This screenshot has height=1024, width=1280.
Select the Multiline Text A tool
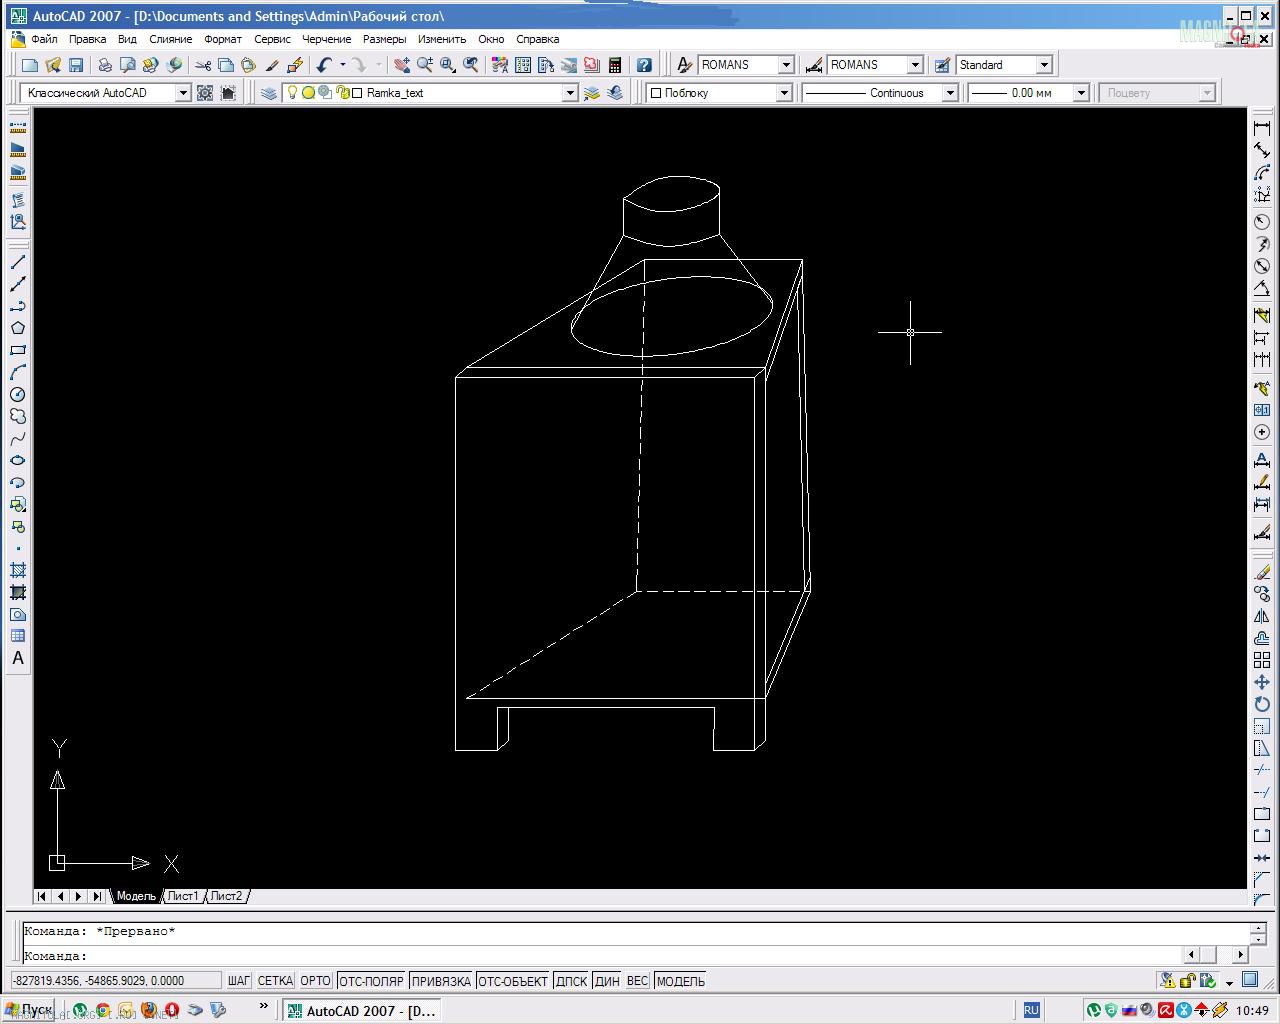click(x=18, y=658)
